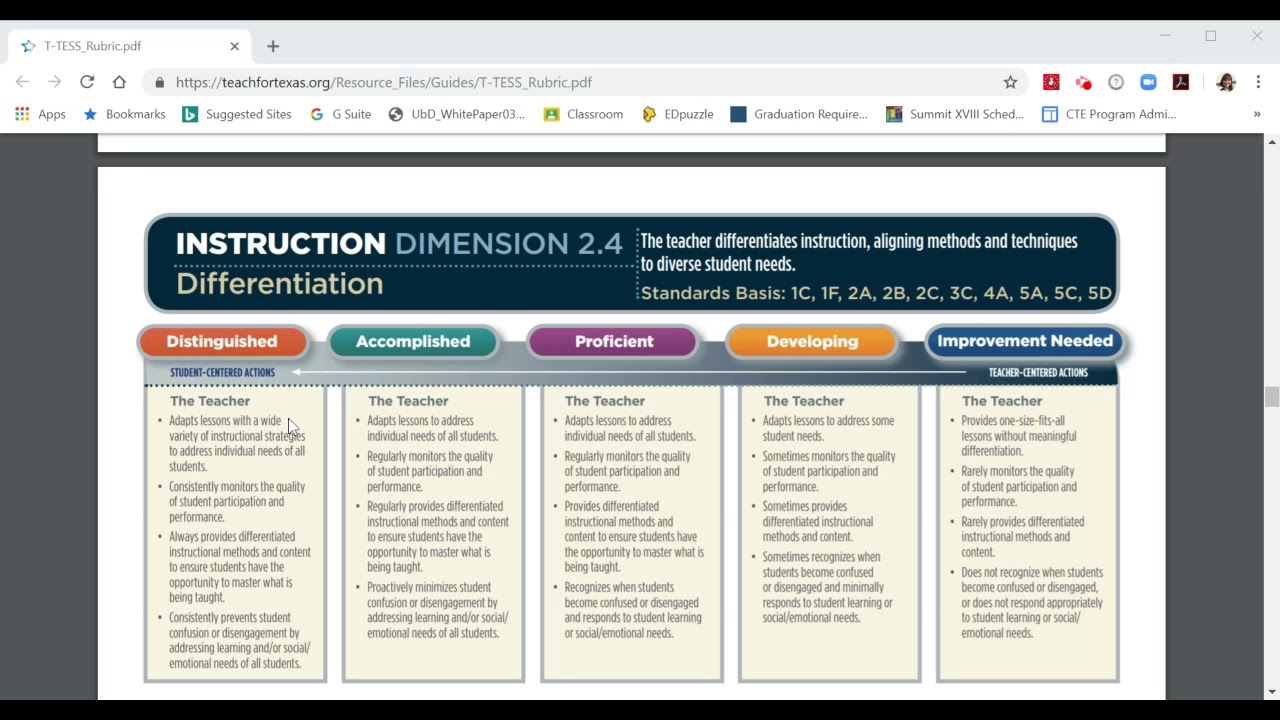The image size is (1280, 720).
Task: View site security lock information
Action: [159, 82]
